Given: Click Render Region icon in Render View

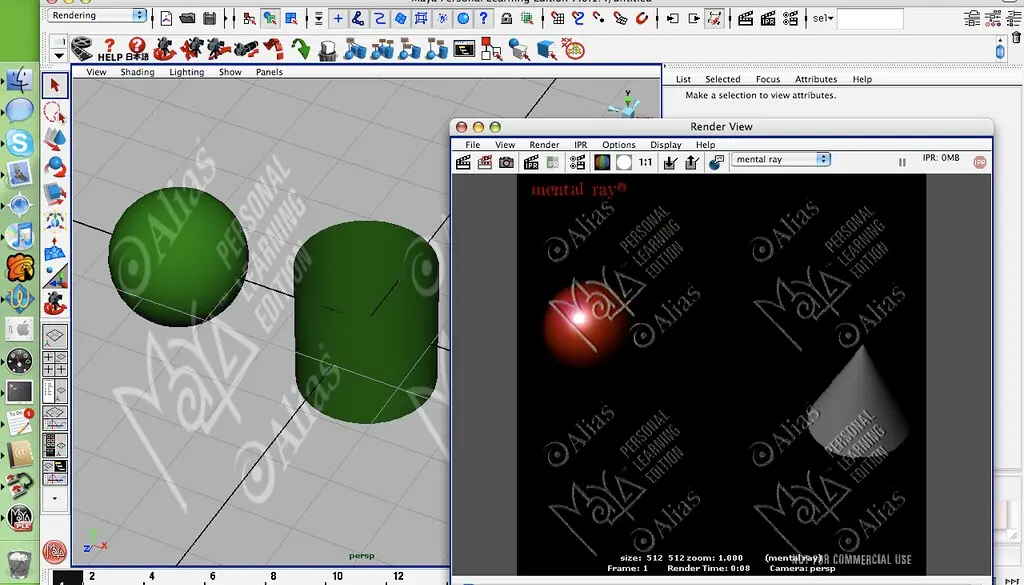Looking at the screenshot, I should click(x=485, y=162).
